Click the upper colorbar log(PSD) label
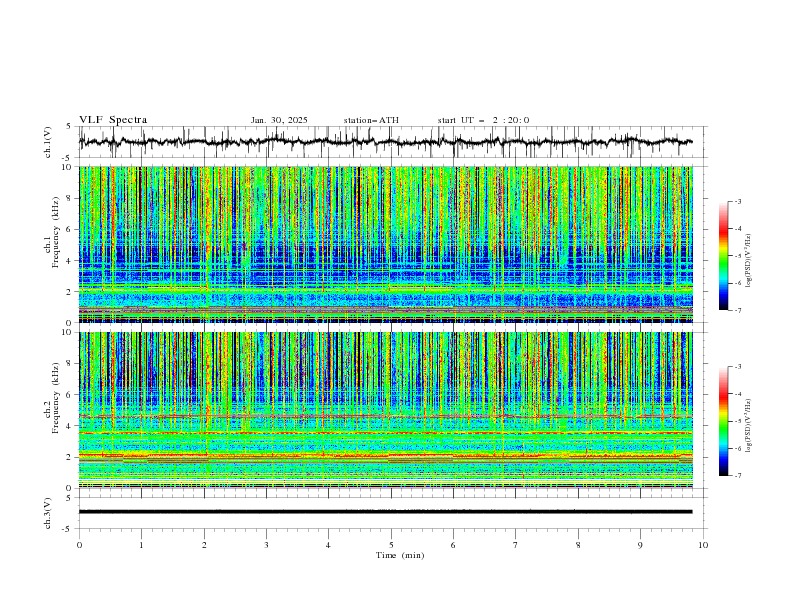Image resolution: width=792 pixels, height=612 pixels. point(748,261)
